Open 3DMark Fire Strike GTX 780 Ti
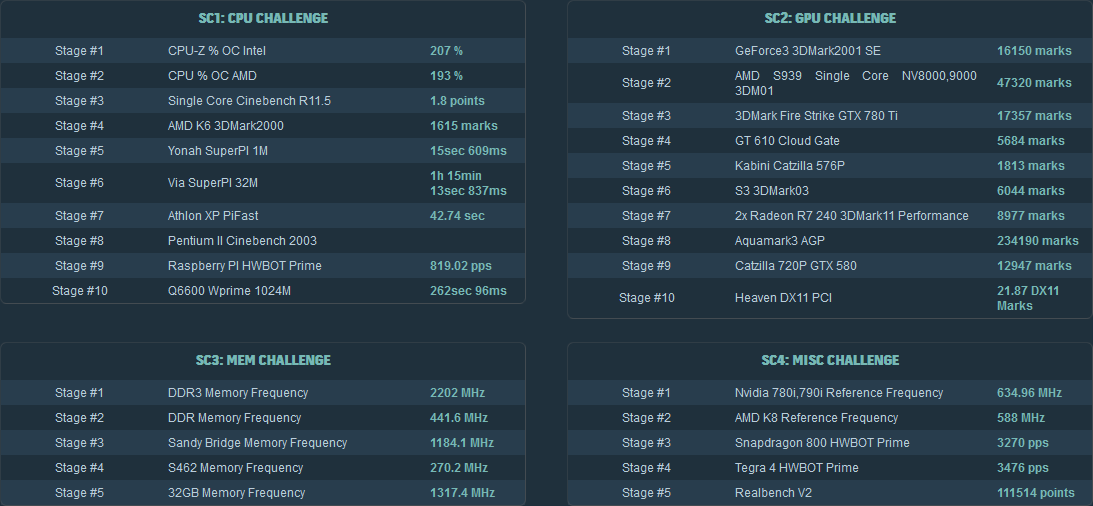Viewport: 1093px width, 506px height. tap(816, 116)
